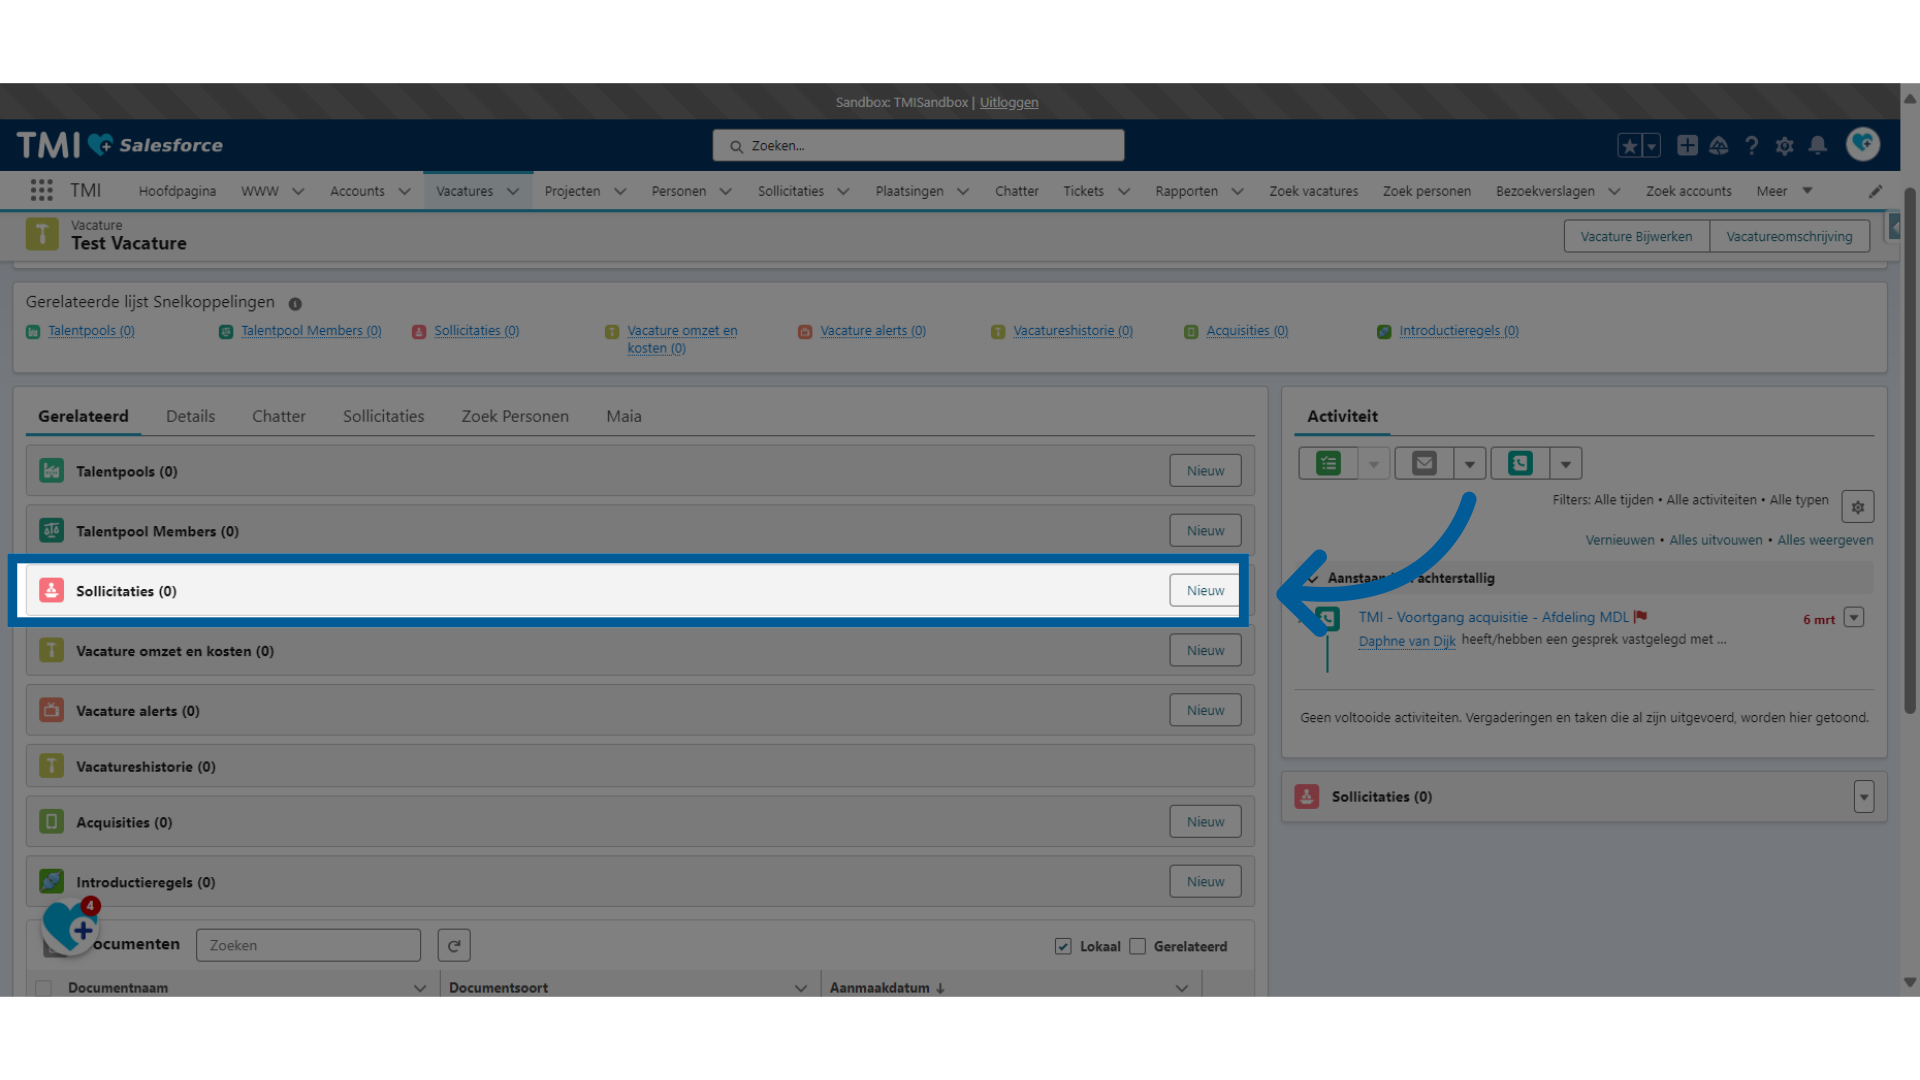The width and height of the screenshot is (1920, 1080).
Task: Click the Daphne van Dijk hyperlink
Action: (1407, 640)
